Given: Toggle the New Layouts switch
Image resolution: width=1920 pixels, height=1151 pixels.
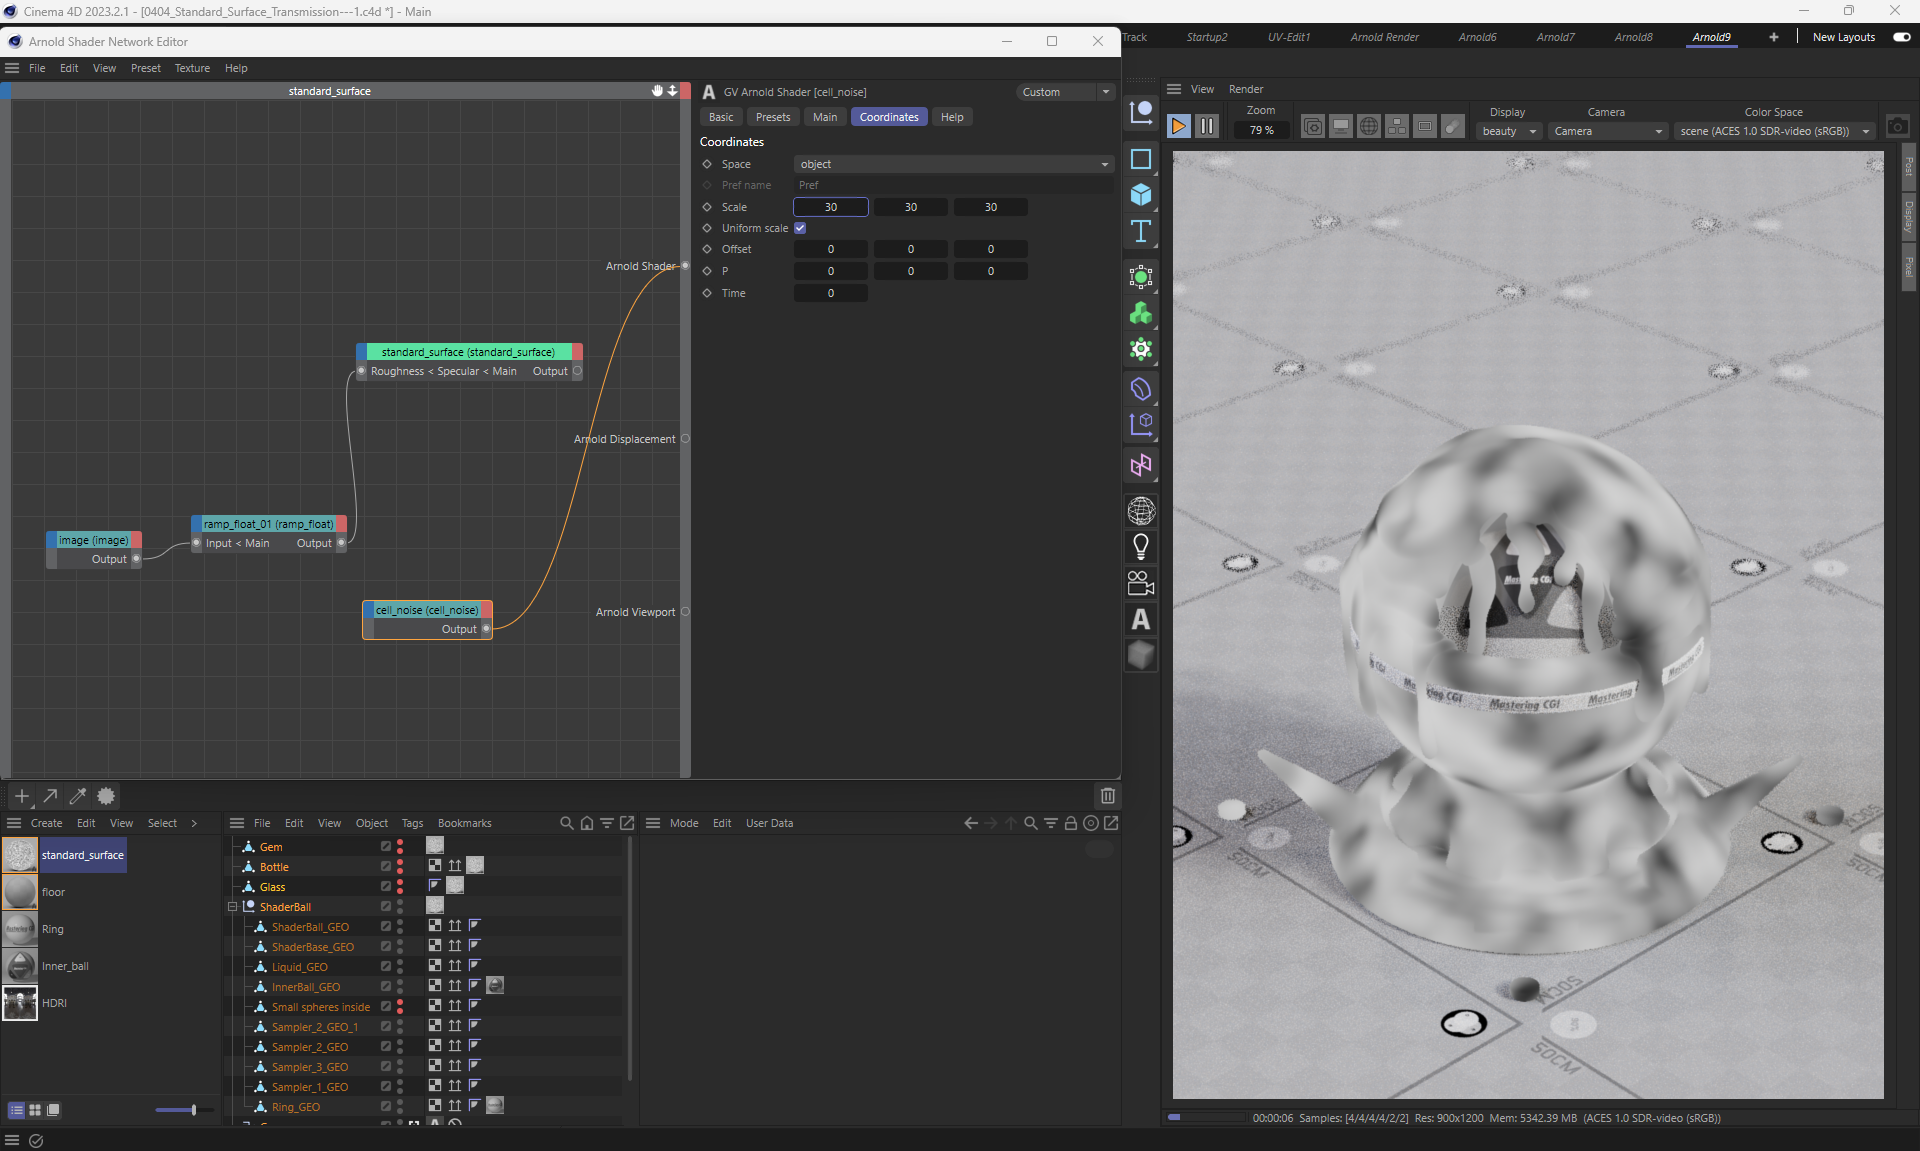Looking at the screenshot, I should [1901, 37].
